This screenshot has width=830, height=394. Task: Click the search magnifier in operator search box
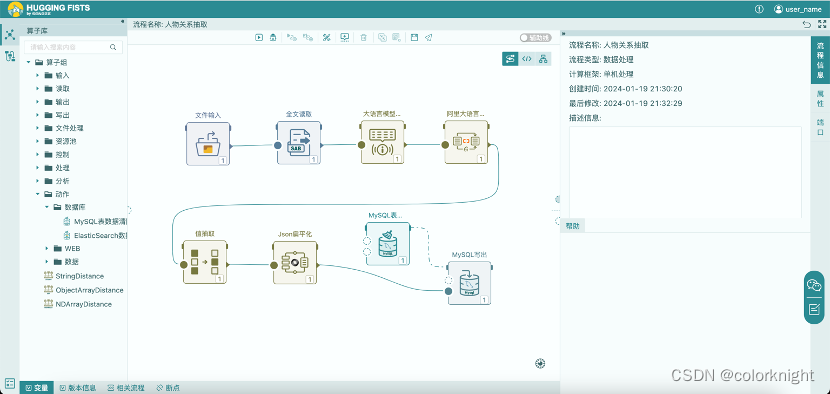tap(113, 47)
